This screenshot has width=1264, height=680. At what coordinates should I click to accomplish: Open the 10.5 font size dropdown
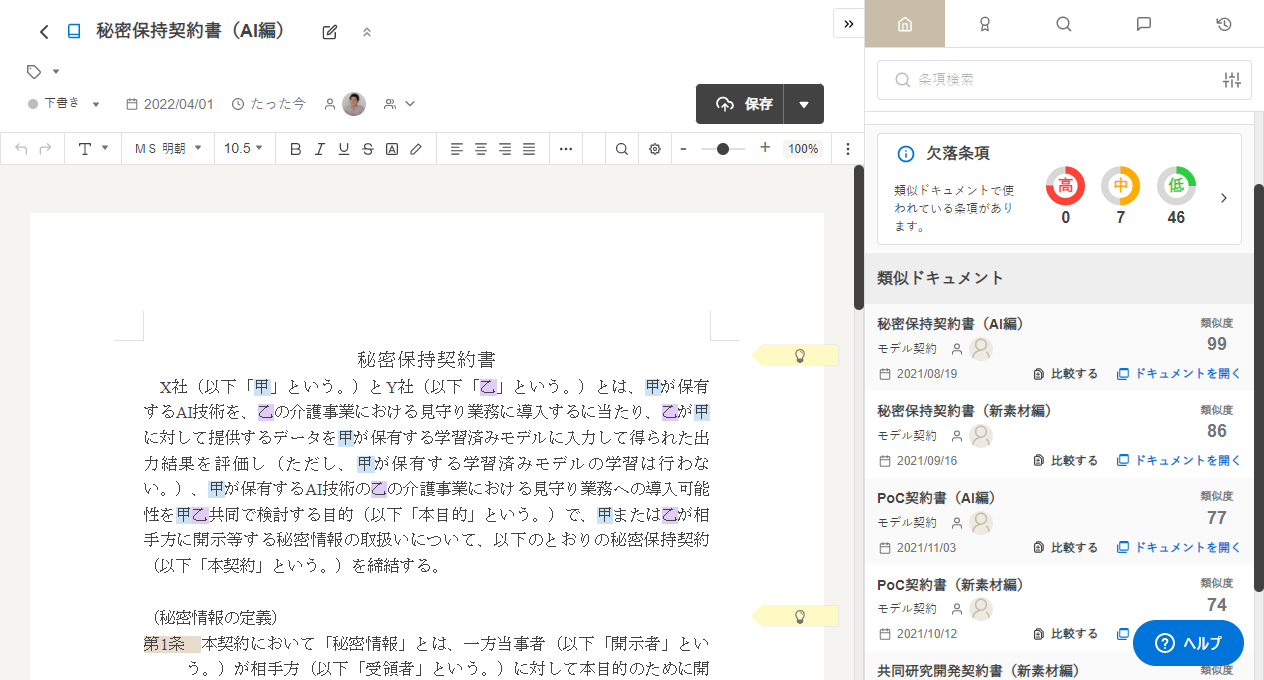point(244,149)
